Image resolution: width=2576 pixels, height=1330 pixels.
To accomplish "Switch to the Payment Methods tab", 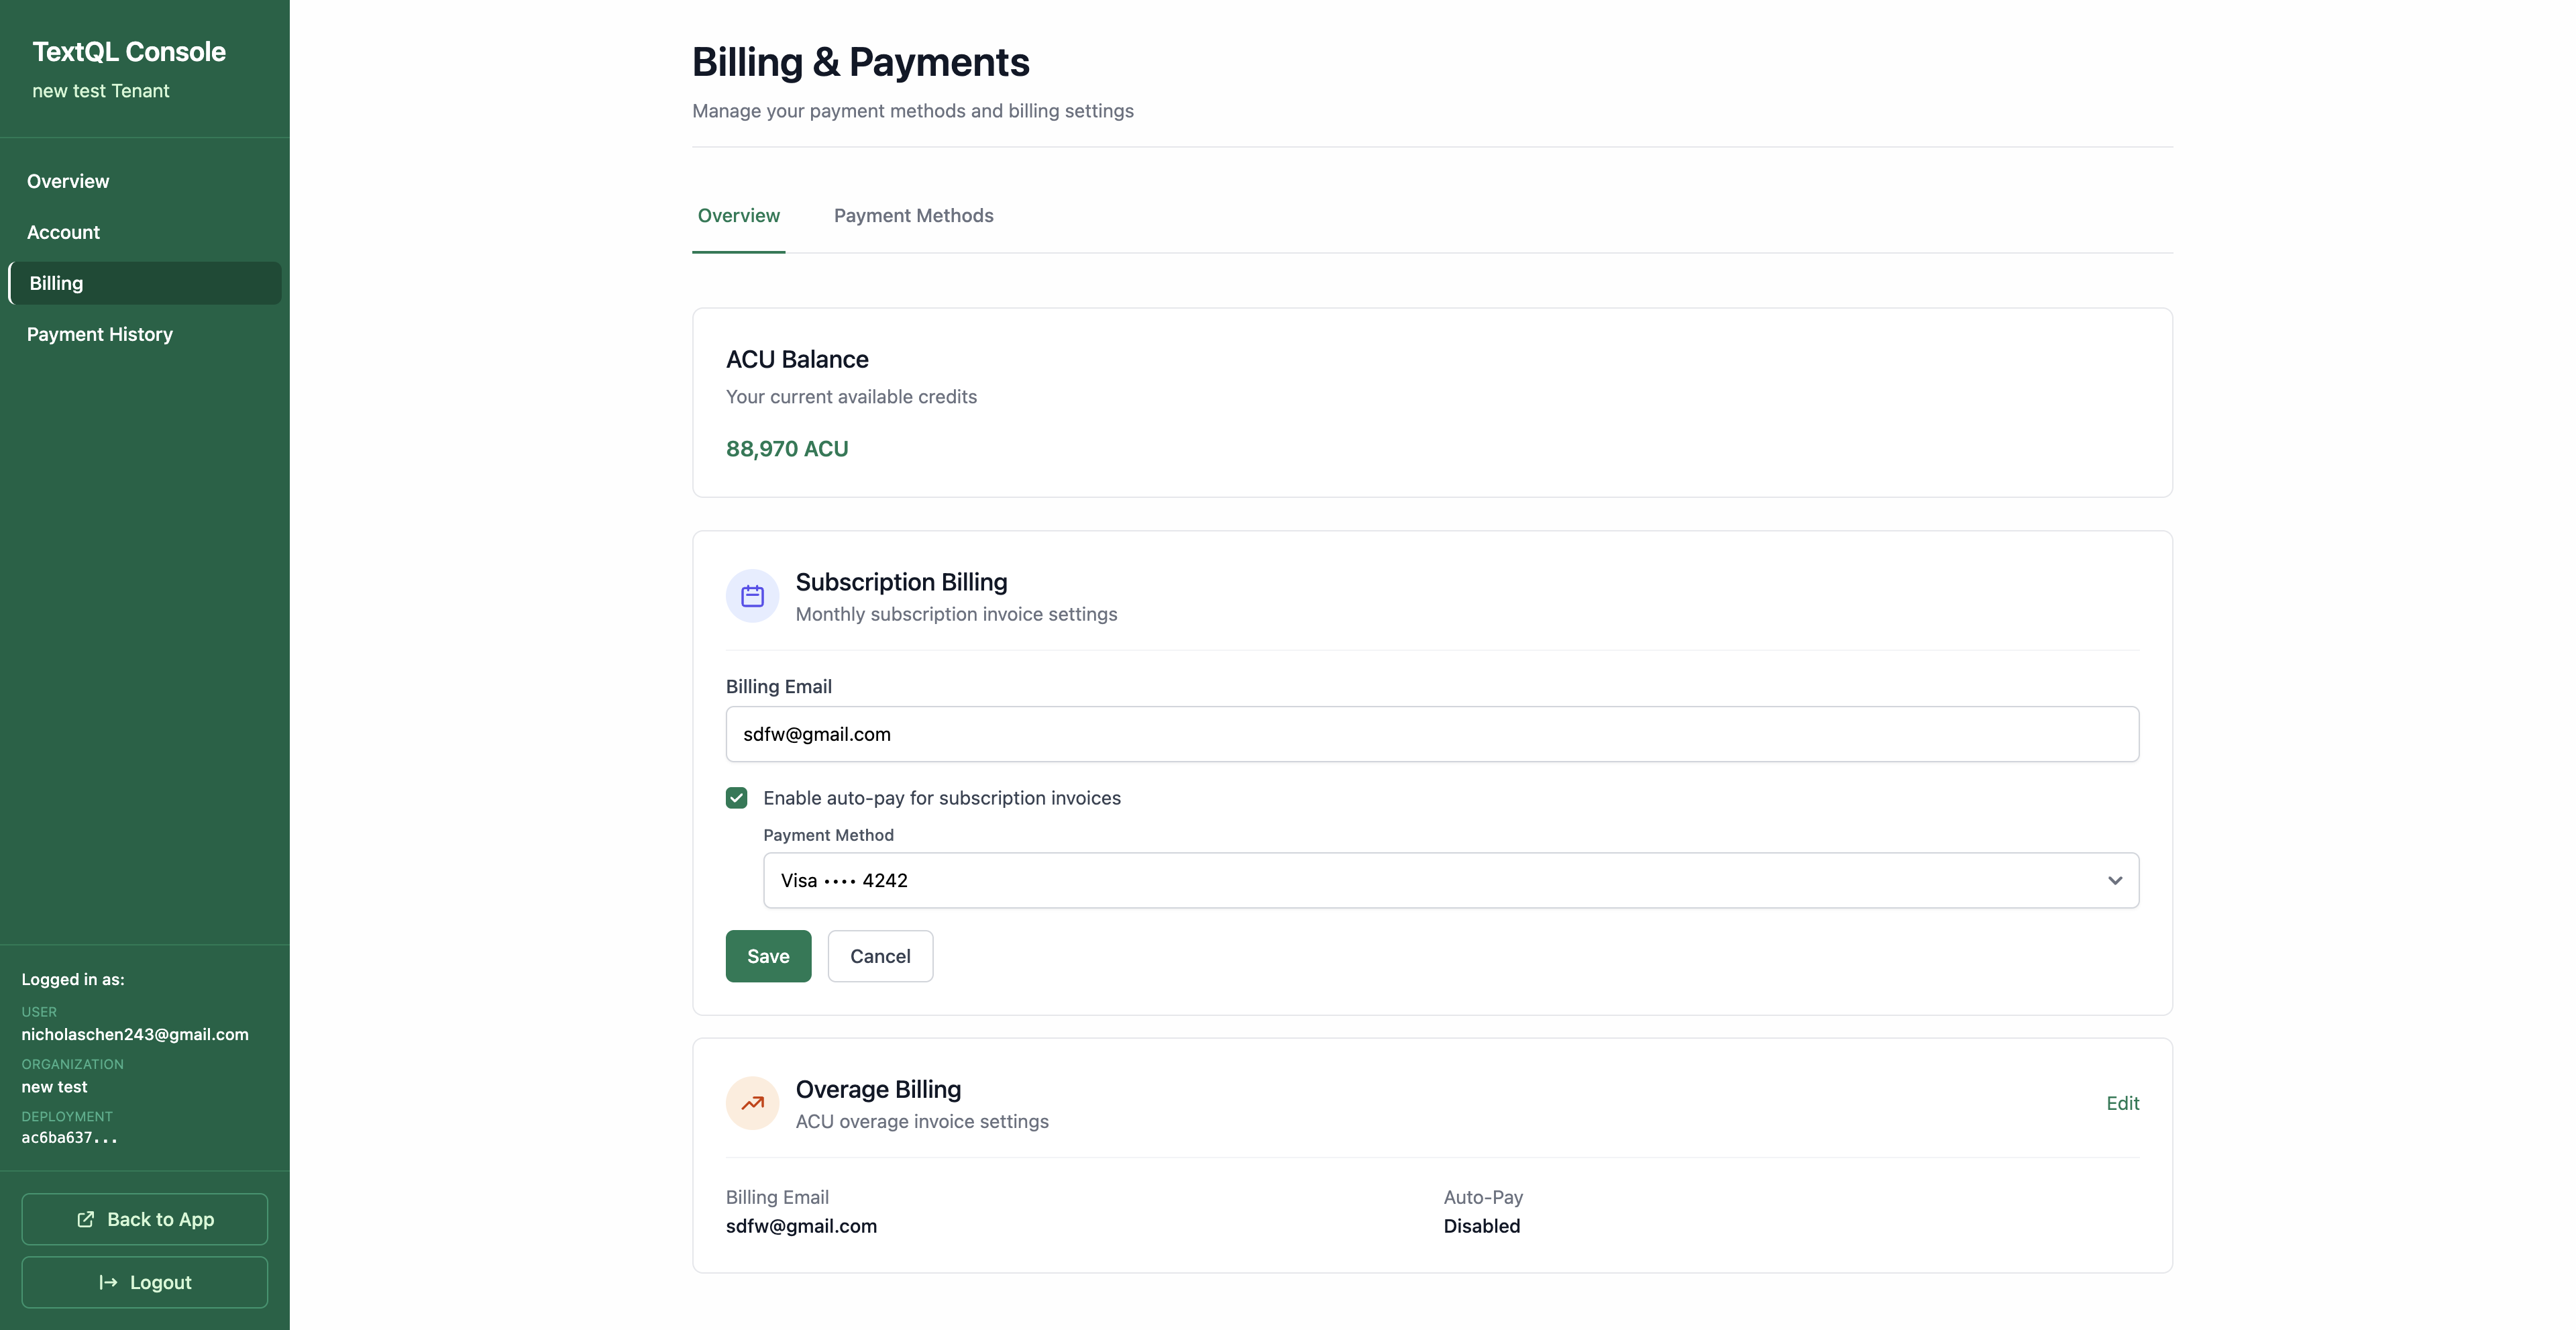I will point(913,215).
